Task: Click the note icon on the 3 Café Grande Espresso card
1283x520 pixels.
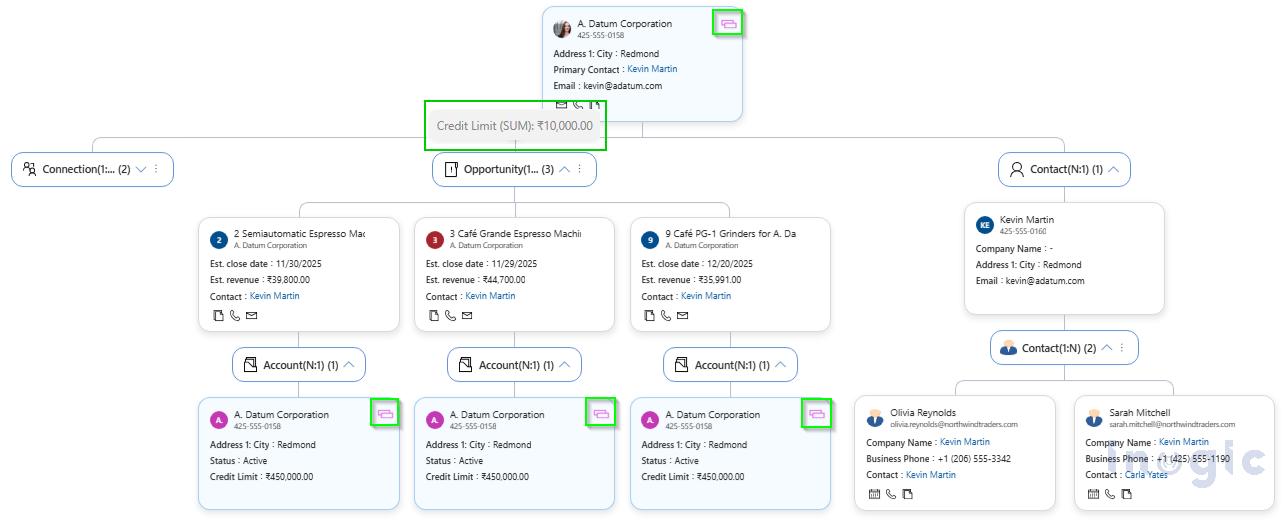Action: coord(435,316)
